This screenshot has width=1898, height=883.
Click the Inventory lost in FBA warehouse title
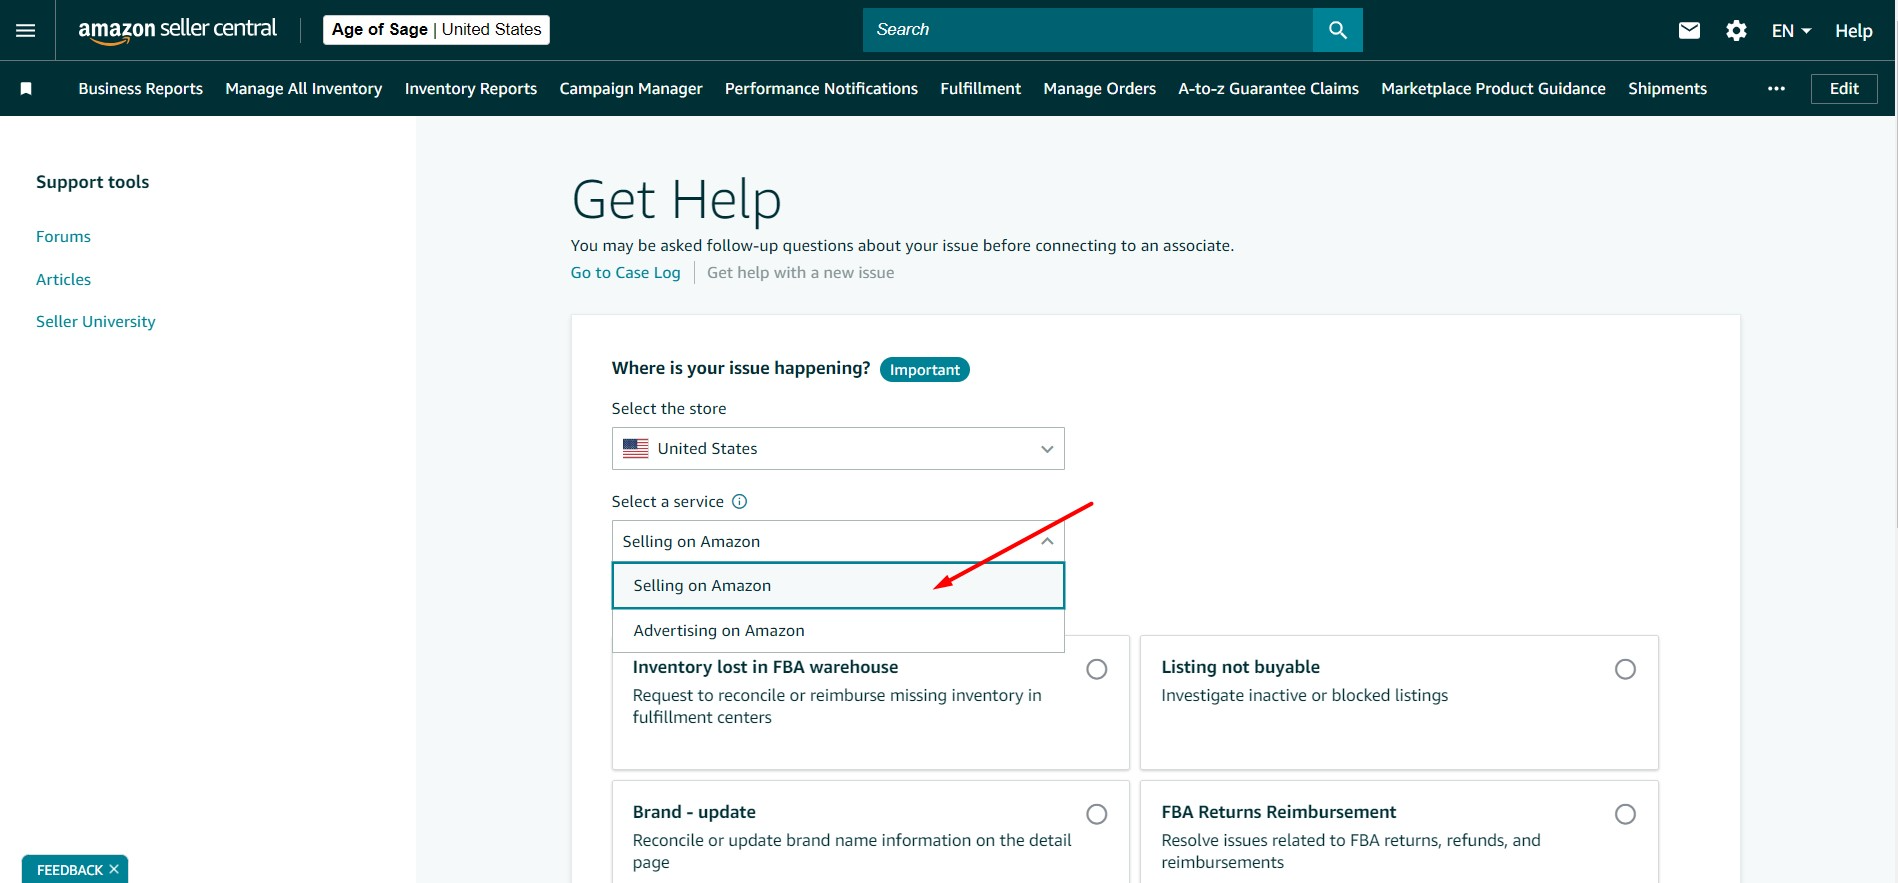(x=765, y=667)
